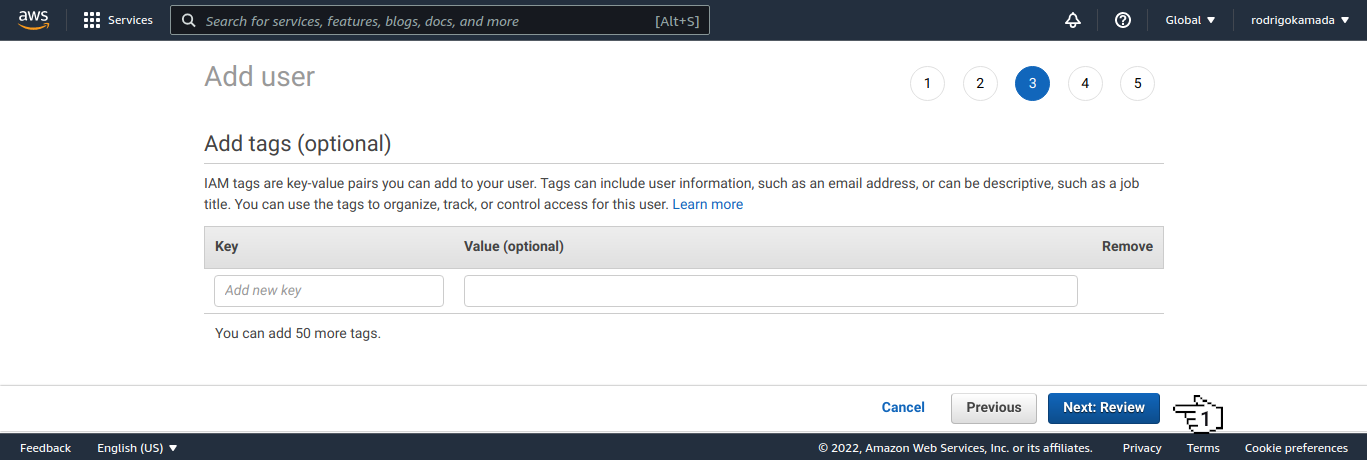Open the notifications bell

(x=1073, y=20)
